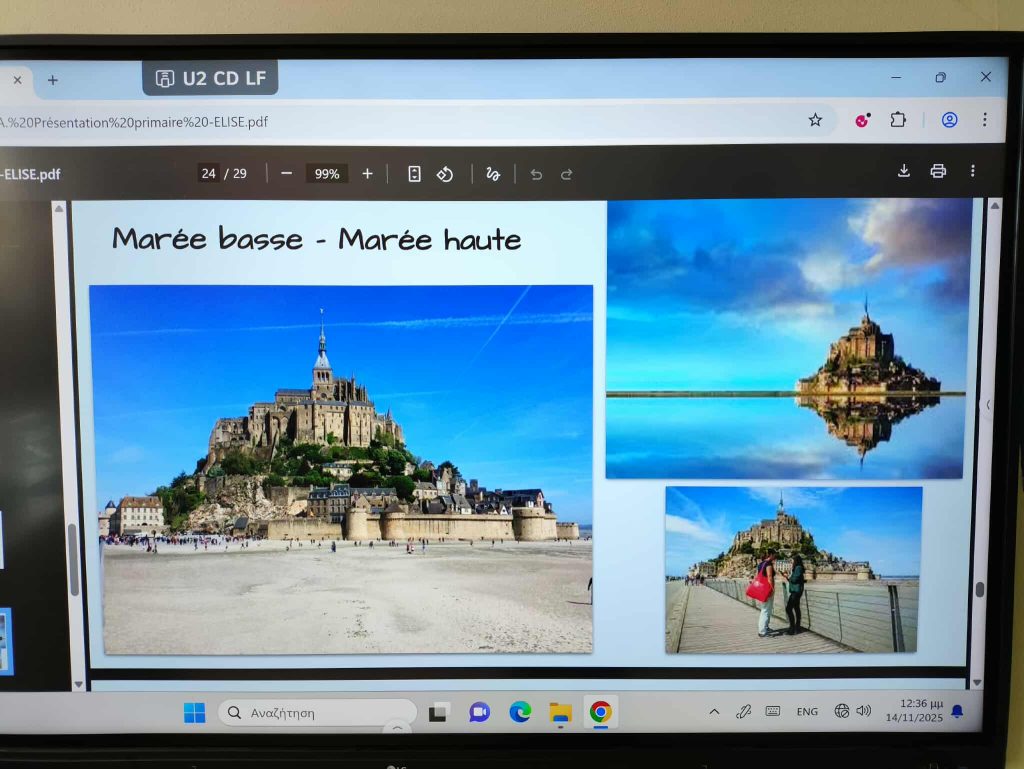Open PDF viewer more actions menu
The height and width of the screenshot is (769, 1024).
coord(972,171)
